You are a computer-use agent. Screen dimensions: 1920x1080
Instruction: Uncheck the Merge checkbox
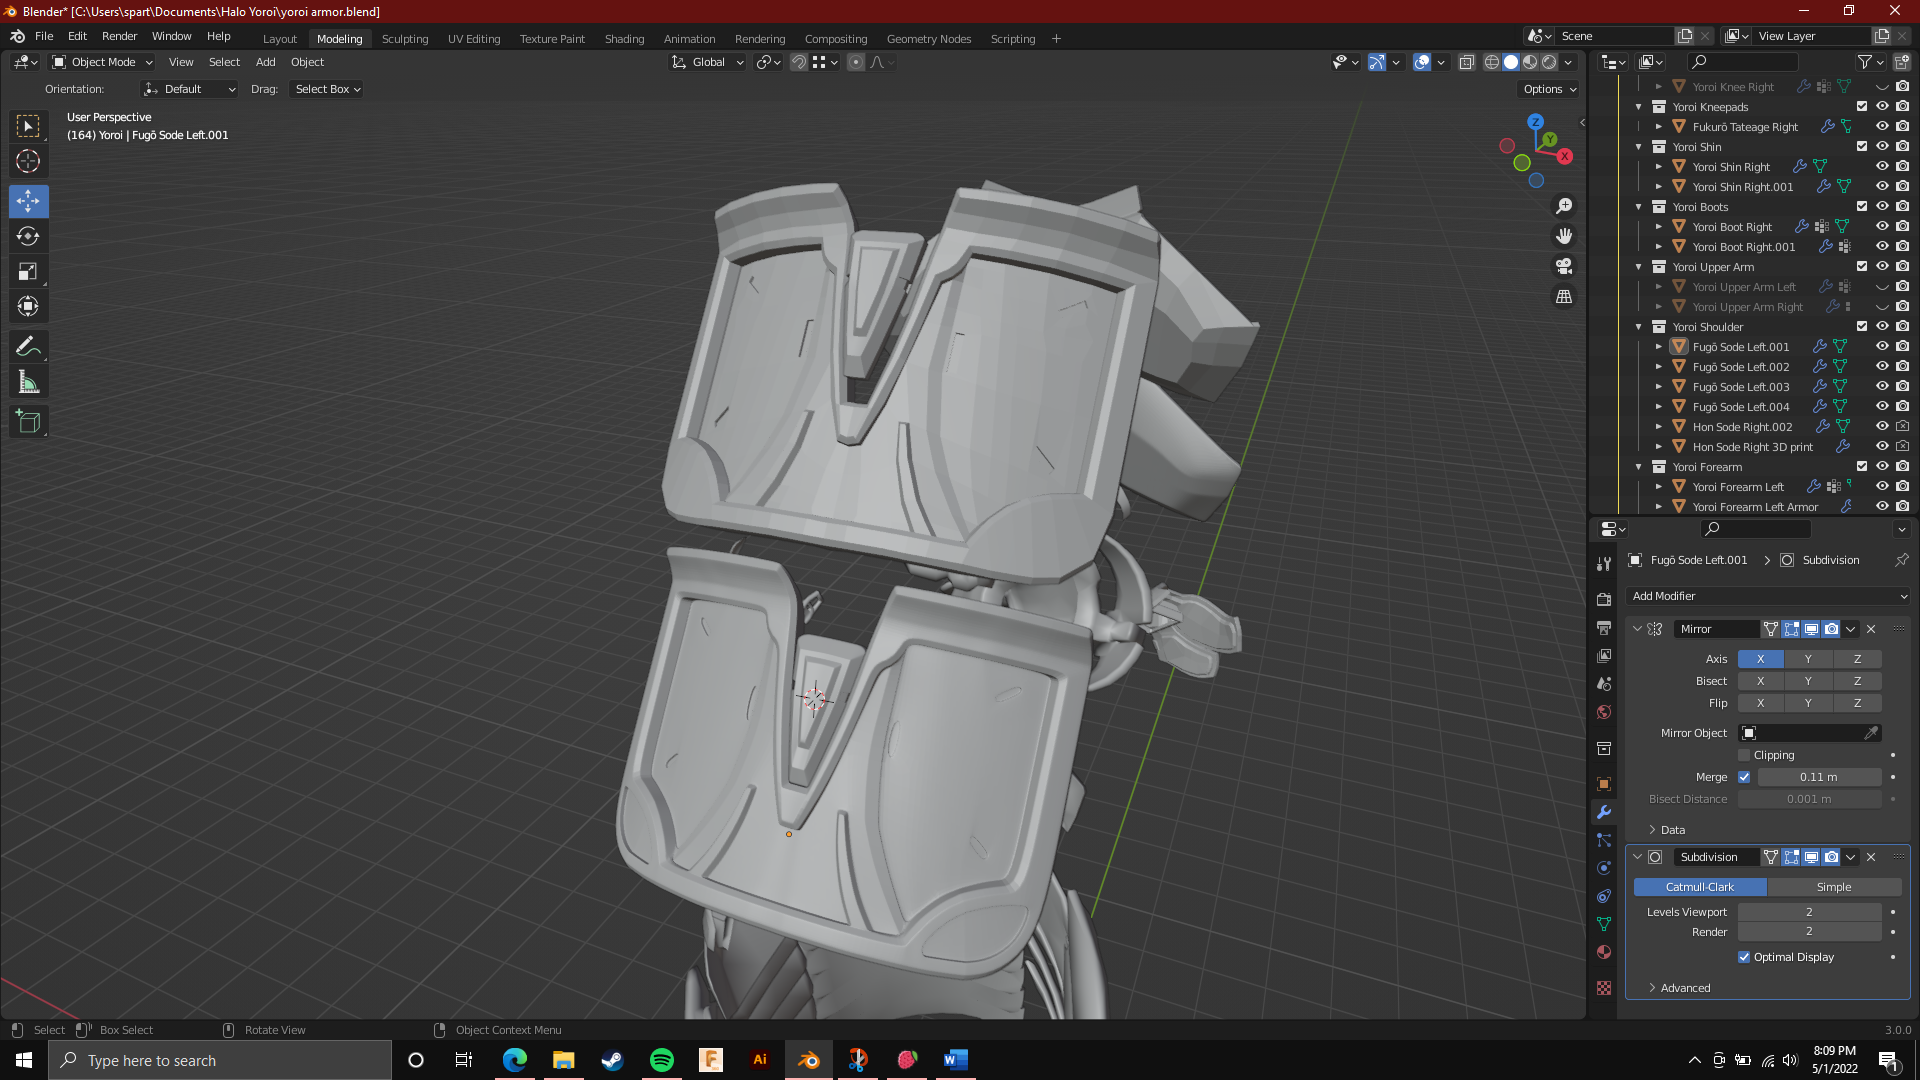tap(1744, 777)
